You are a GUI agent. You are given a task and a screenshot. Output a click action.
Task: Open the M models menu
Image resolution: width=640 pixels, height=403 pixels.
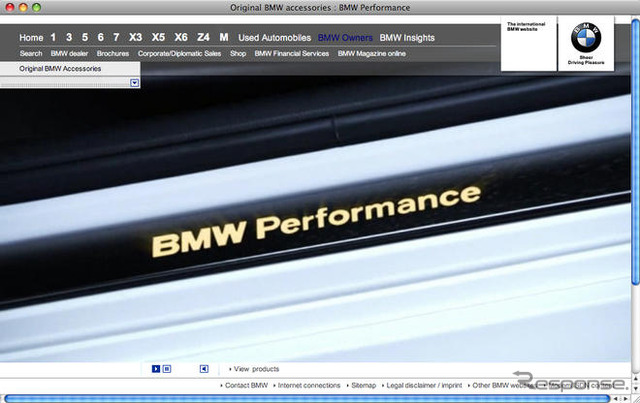click(x=224, y=38)
